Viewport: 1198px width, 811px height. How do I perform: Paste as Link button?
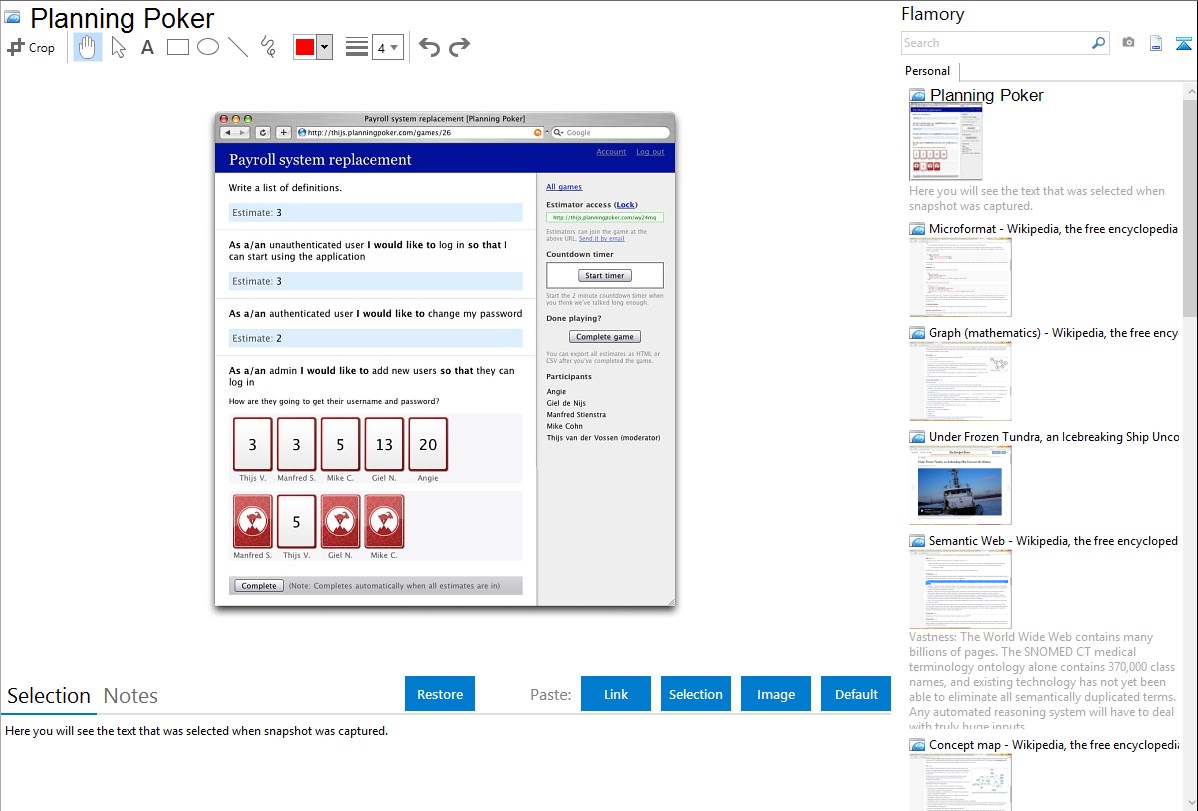coord(616,694)
